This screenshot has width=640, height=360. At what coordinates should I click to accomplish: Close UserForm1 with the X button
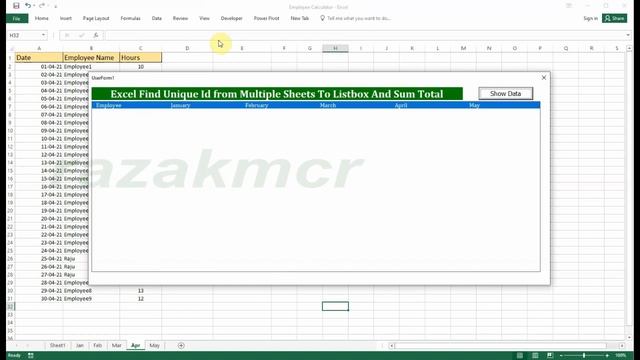pyautogui.click(x=544, y=77)
